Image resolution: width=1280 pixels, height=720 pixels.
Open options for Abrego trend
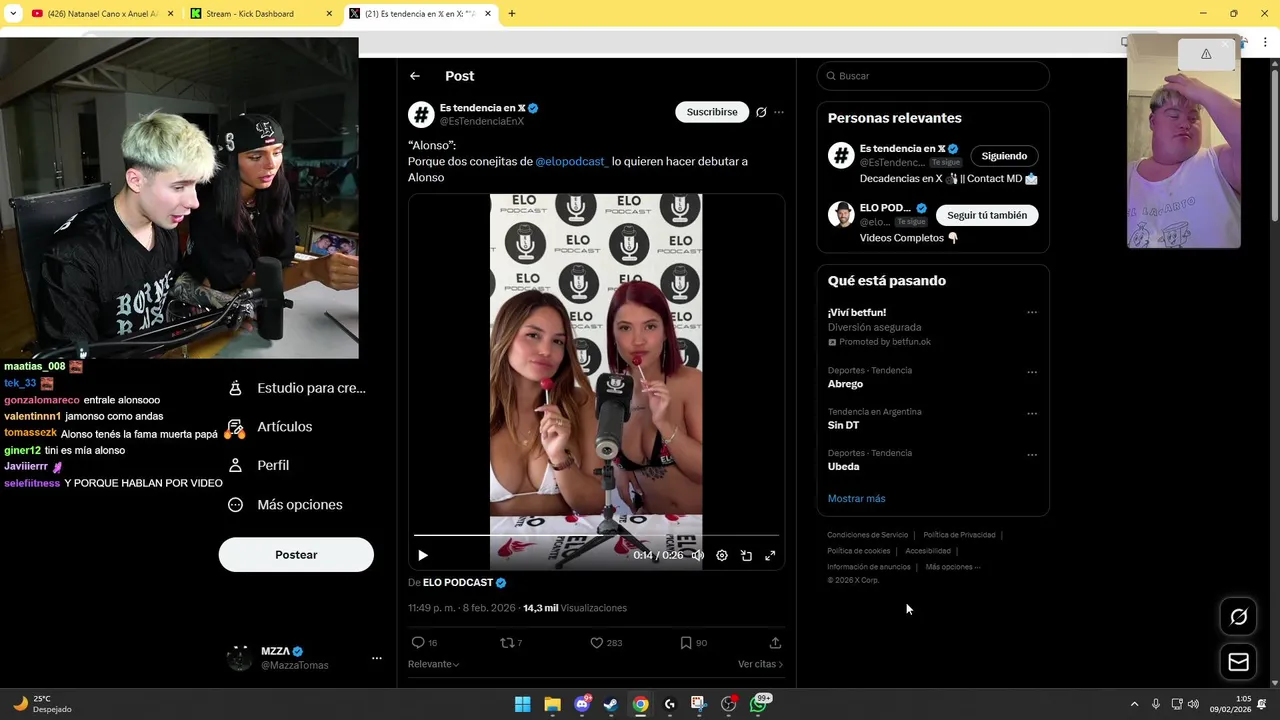point(1032,372)
